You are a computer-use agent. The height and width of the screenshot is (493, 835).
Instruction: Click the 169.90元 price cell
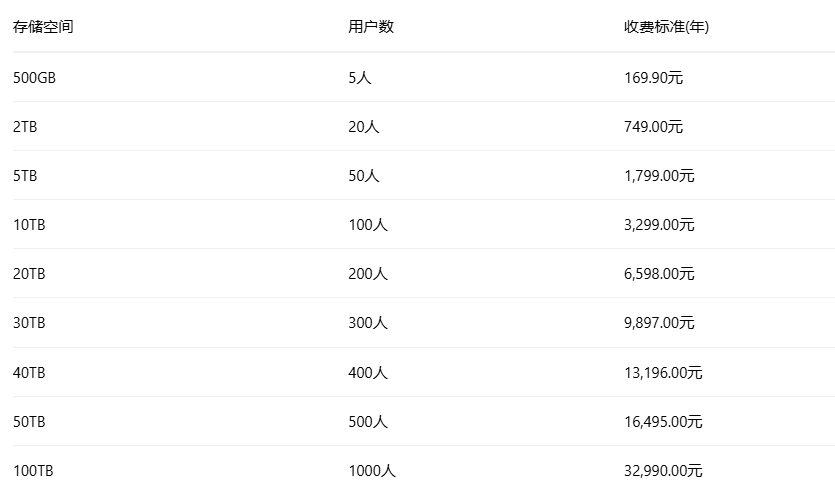point(653,77)
